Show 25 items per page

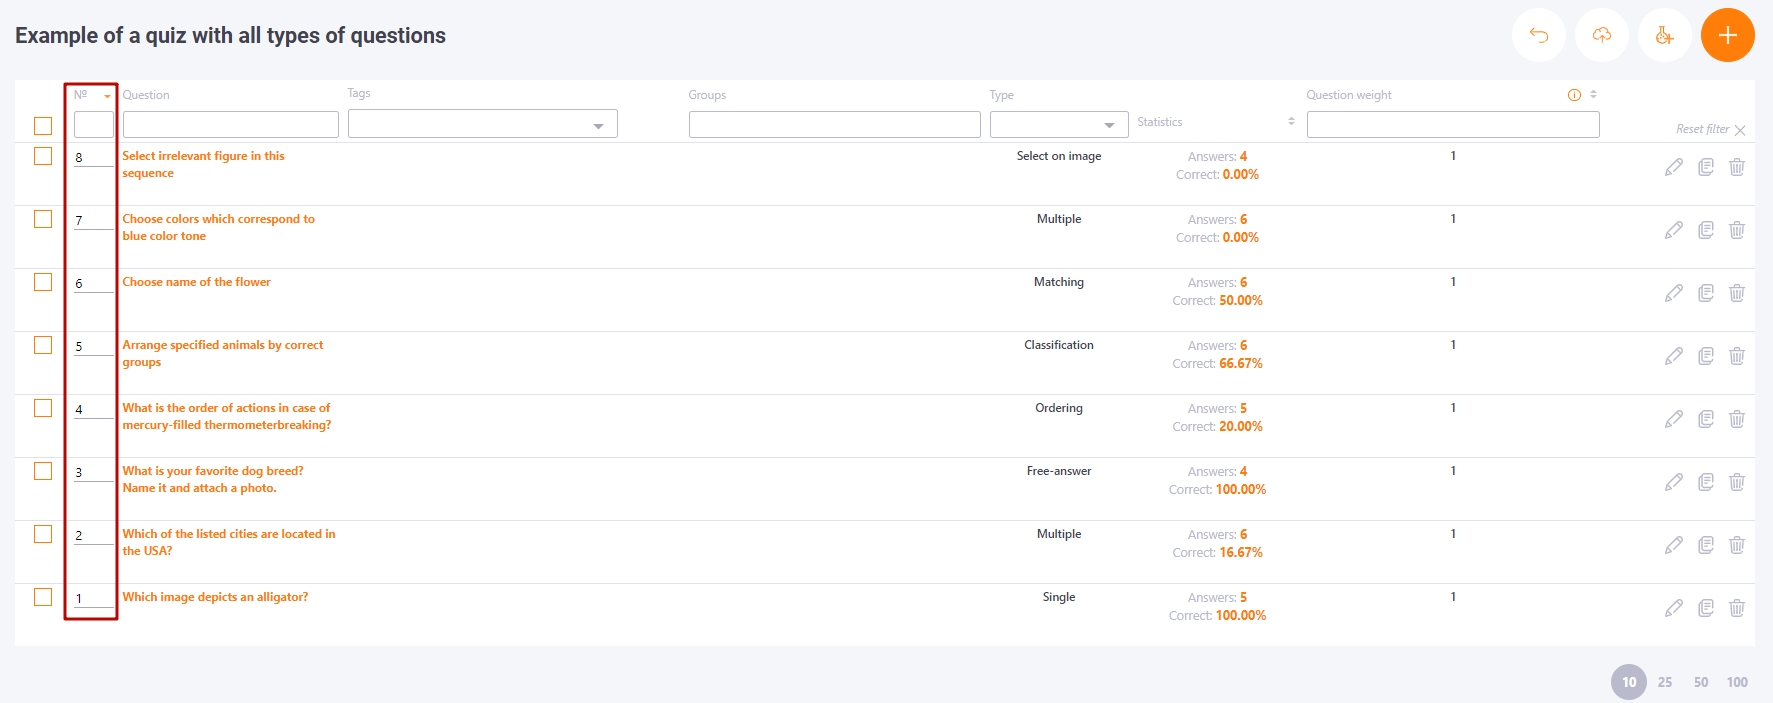(x=1665, y=682)
